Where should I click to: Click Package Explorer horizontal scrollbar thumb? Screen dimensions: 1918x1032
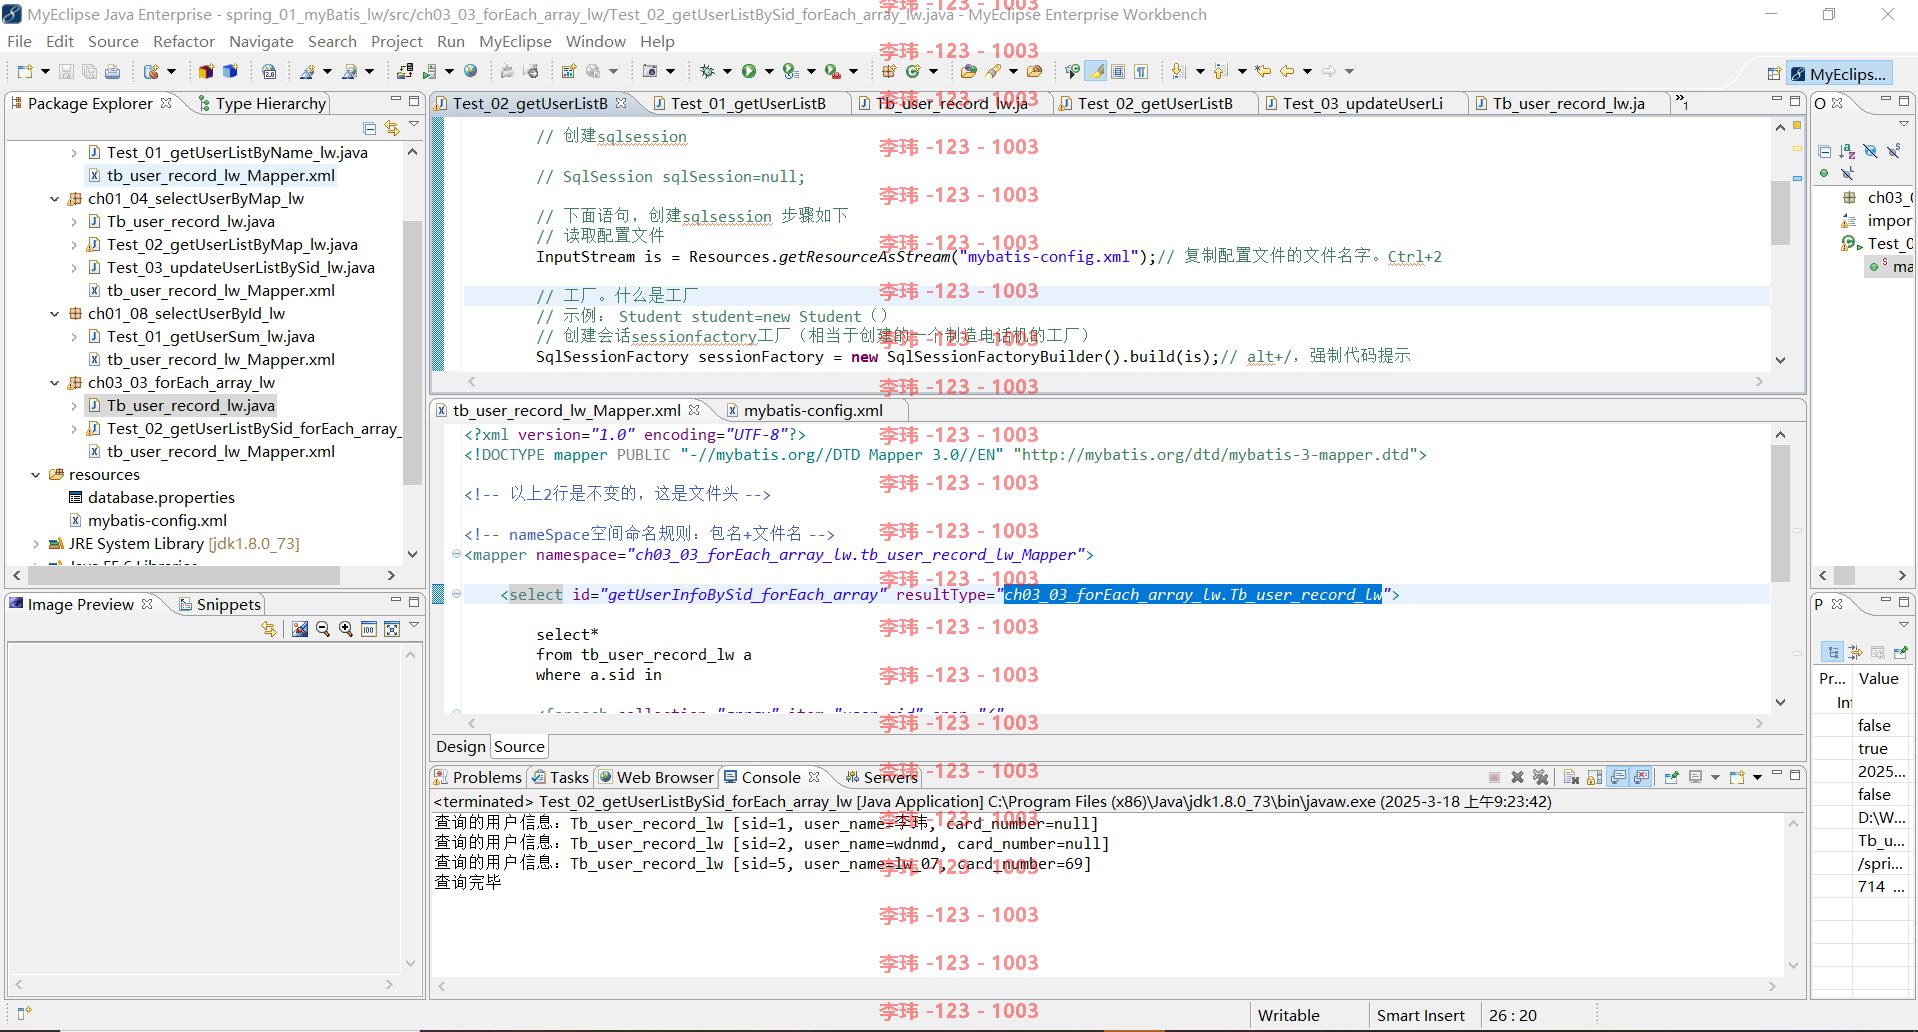point(183,575)
